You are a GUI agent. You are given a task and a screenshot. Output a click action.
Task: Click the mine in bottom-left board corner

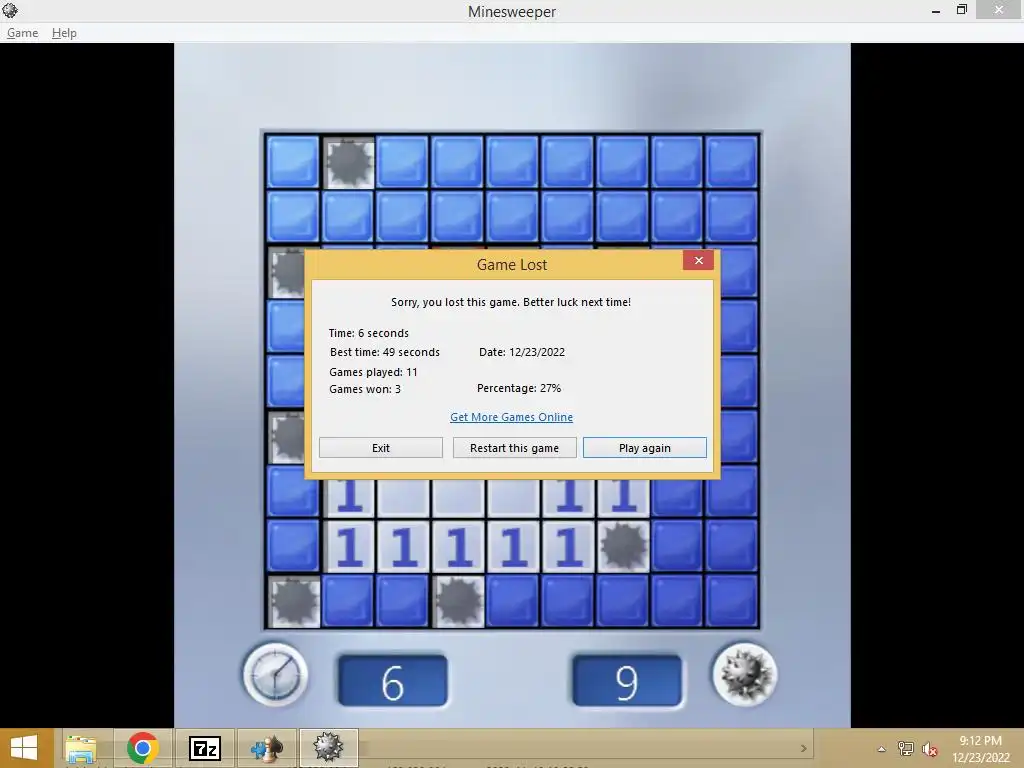[x=294, y=601]
